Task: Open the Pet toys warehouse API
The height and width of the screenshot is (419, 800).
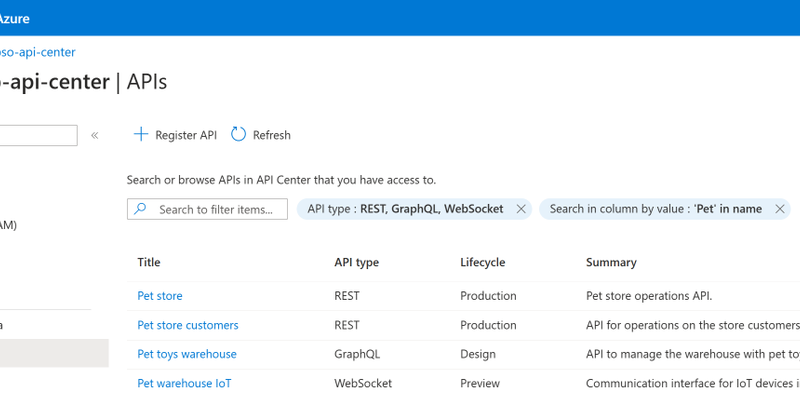Action: (x=187, y=354)
